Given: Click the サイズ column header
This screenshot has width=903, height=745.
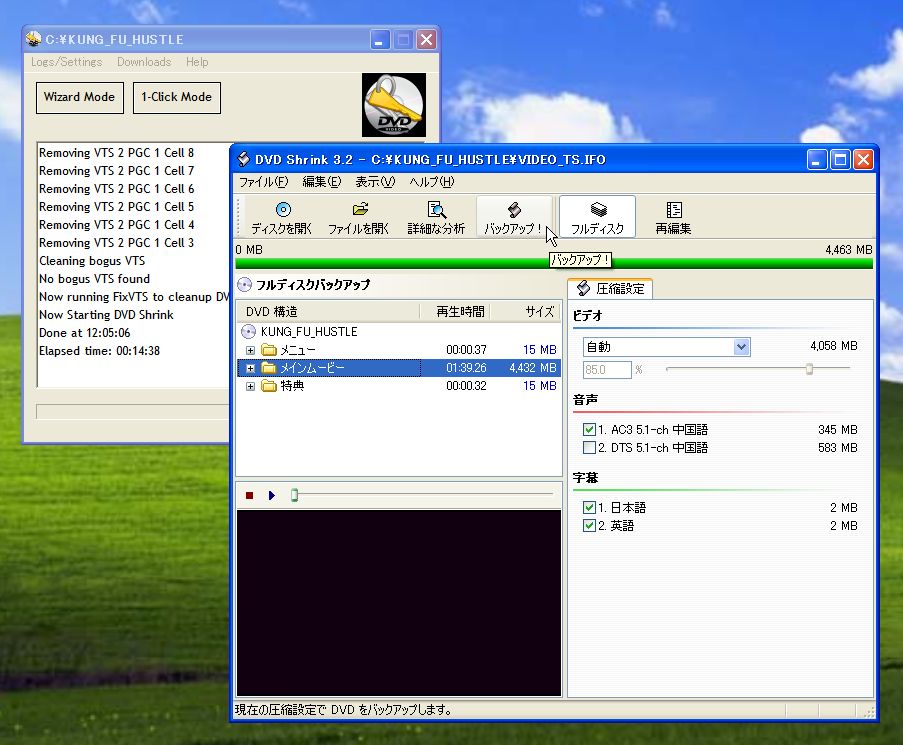Looking at the screenshot, I should [525, 311].
